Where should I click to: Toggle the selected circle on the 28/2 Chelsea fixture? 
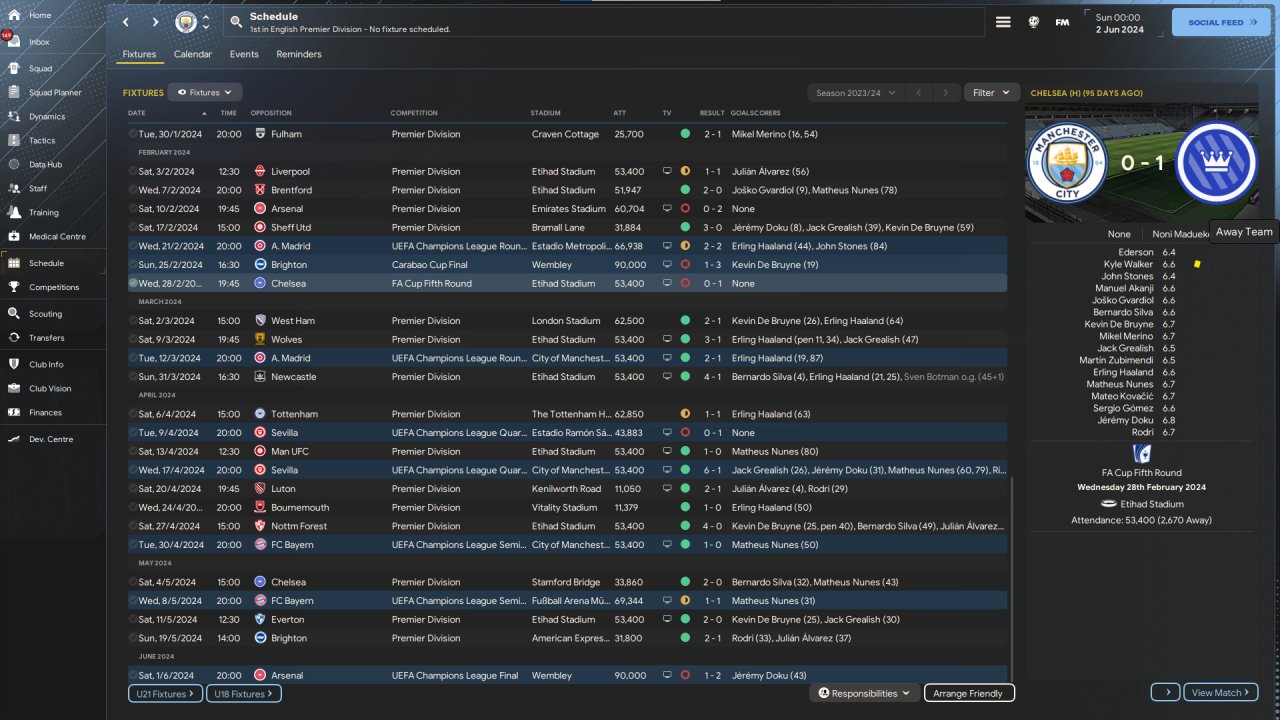point(133,283)
